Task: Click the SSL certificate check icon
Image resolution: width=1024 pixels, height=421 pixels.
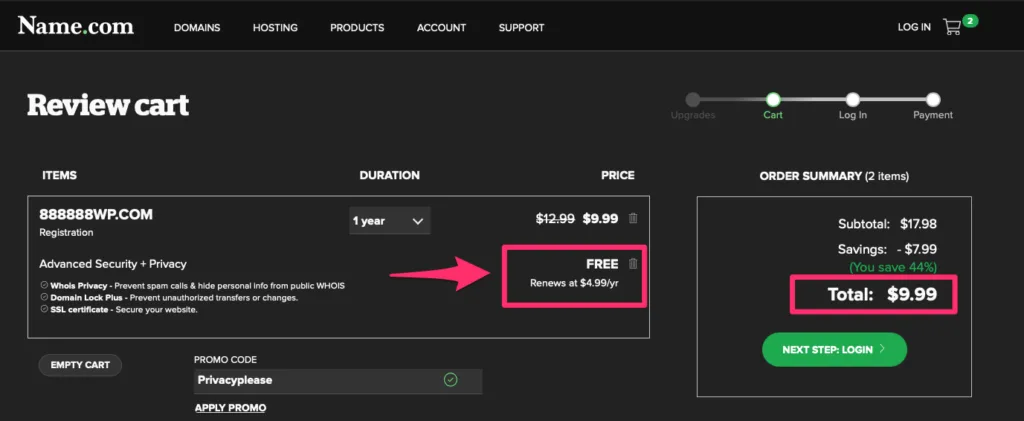Action: click(x=44, y=309)
